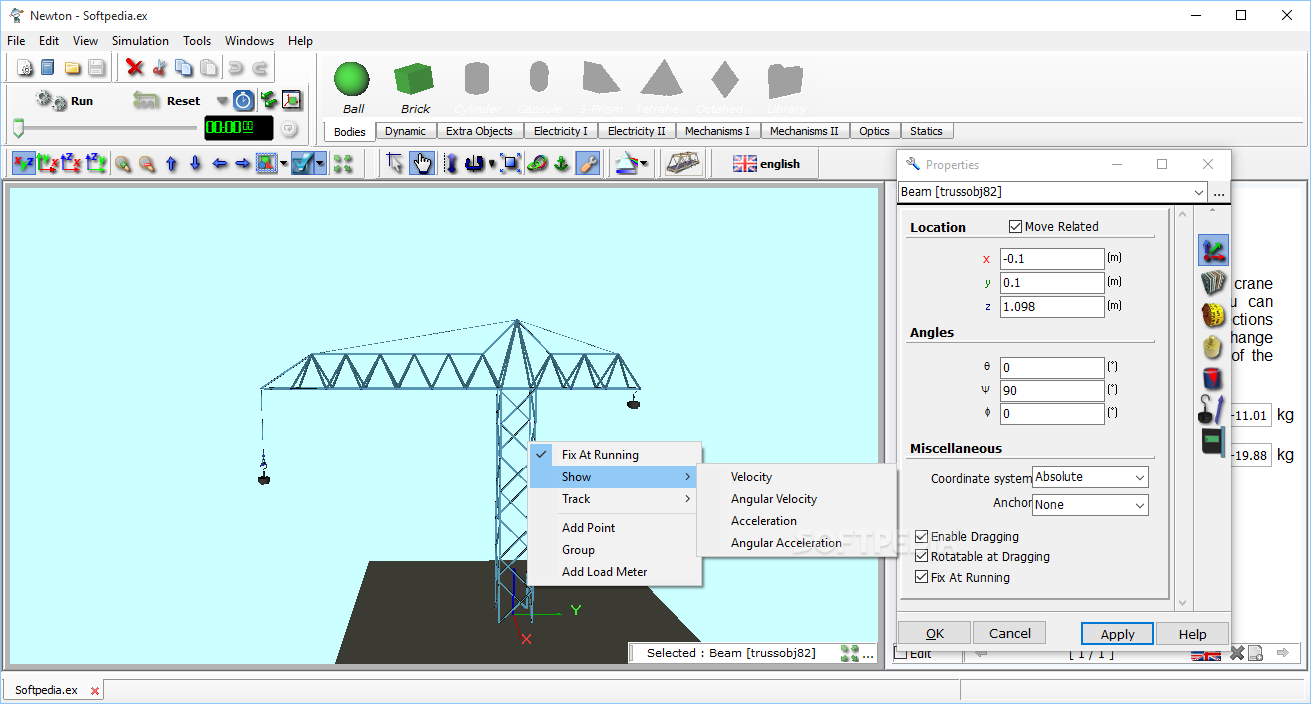Viewport: 1311px width, 704px height.
Task: Switch to the Dynamic tab
Action: [405, 131]
